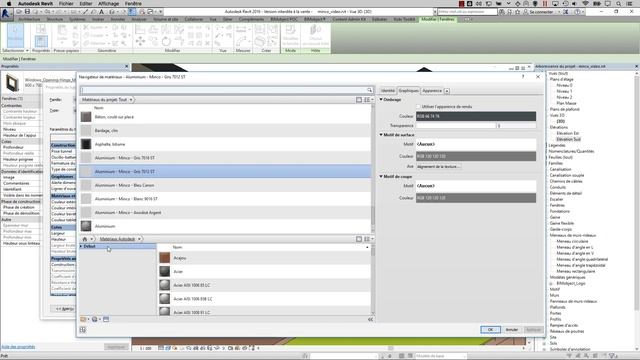Click the Apple menu icon

point(9,3)
